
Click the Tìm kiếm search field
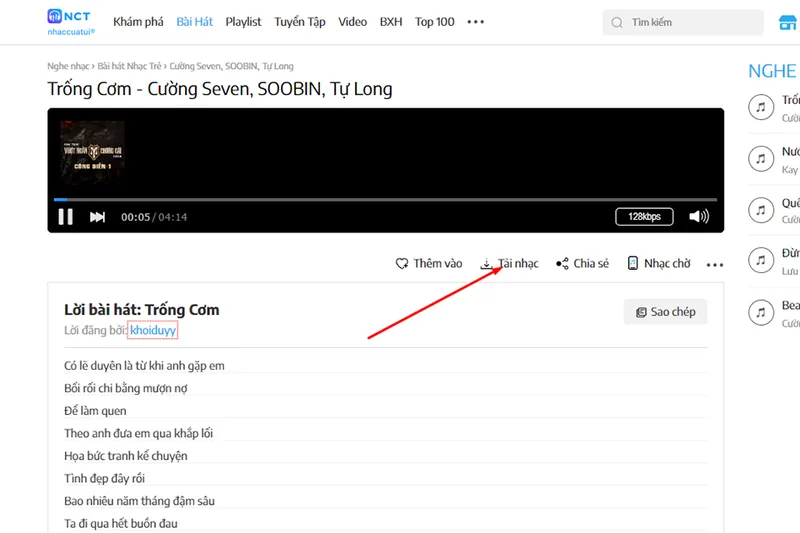(x=690, y=22)
